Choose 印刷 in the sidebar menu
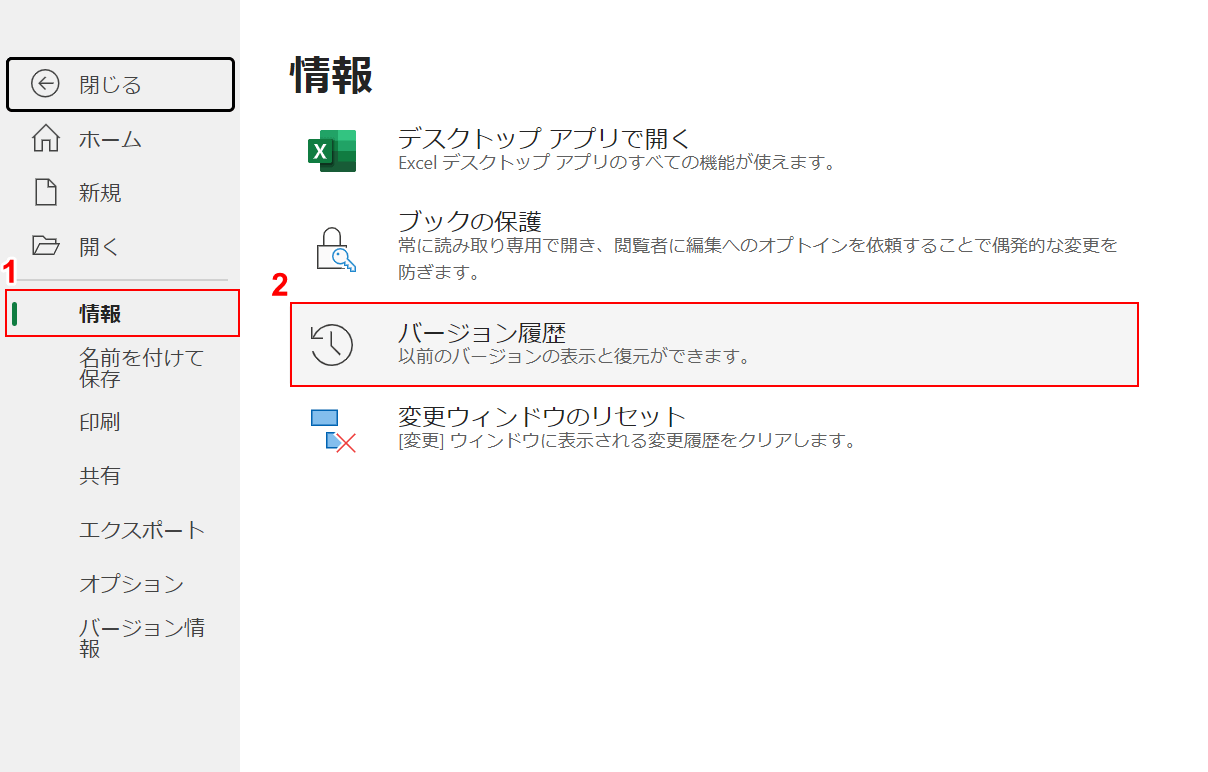Image resolution: width=1208 pixels, height=772 pixels. [100, 422]
